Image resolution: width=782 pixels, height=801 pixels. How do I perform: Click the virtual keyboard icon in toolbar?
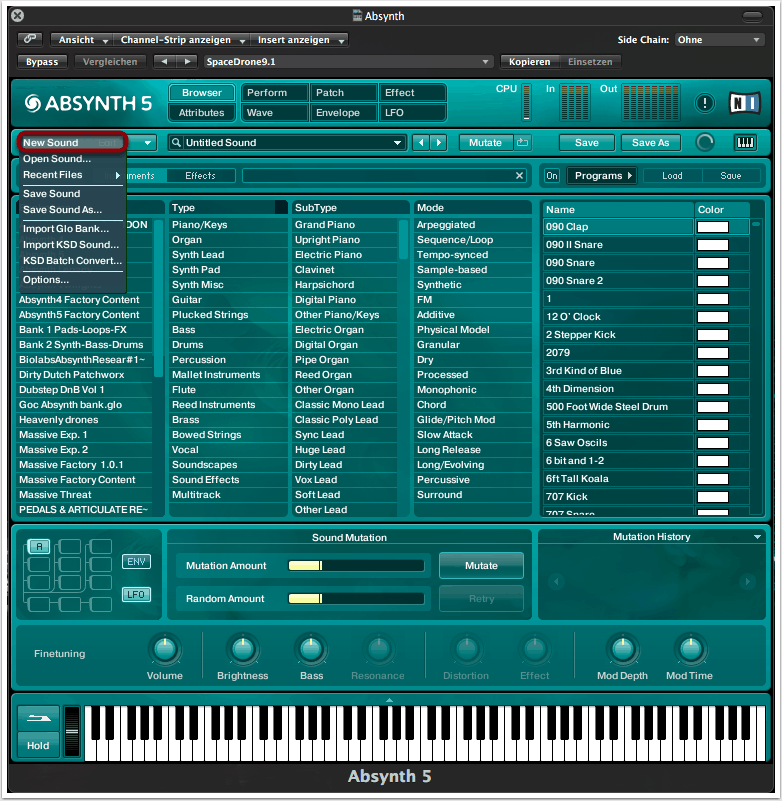coord(745,143)
